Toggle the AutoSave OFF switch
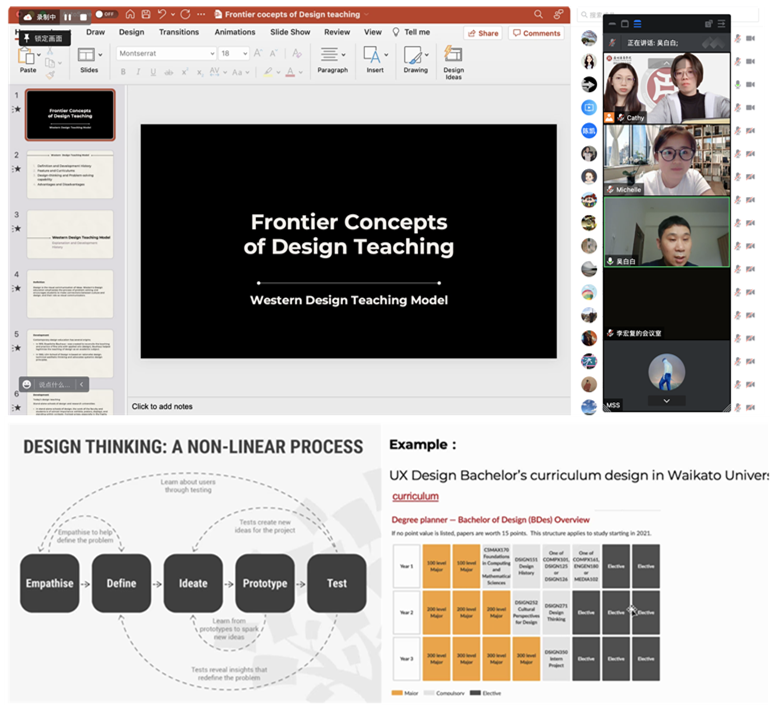 [x=104, y=15]
